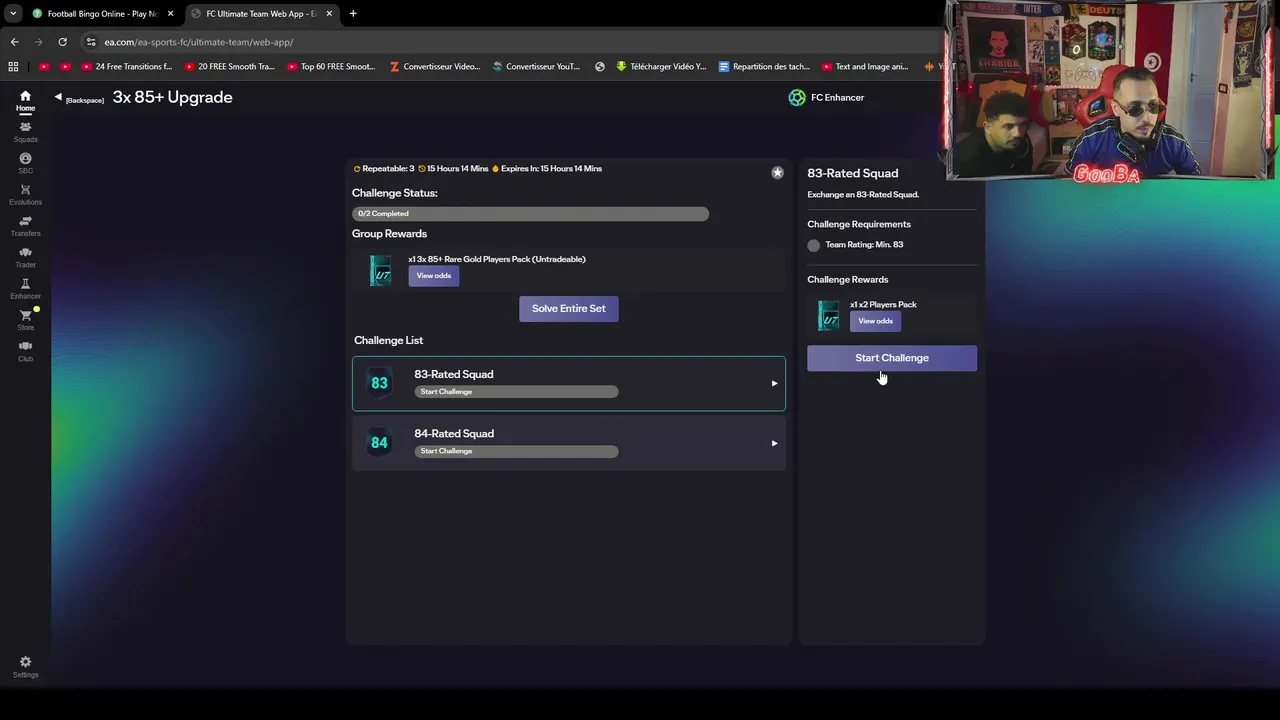Click the Group Rewards heading
This screenshot has height=720, width=1280.
pyautogui.click(x=389, y=234)
